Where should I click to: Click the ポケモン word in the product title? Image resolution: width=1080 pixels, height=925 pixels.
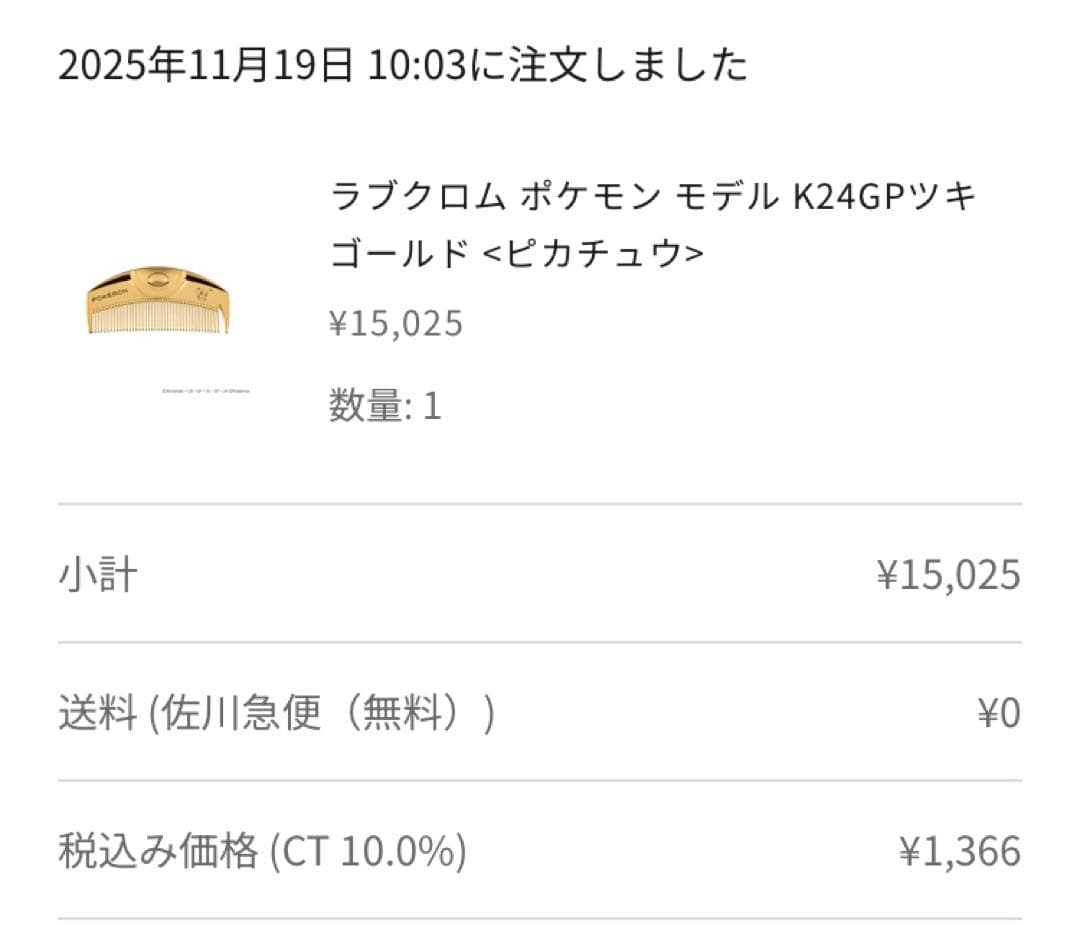588,197
